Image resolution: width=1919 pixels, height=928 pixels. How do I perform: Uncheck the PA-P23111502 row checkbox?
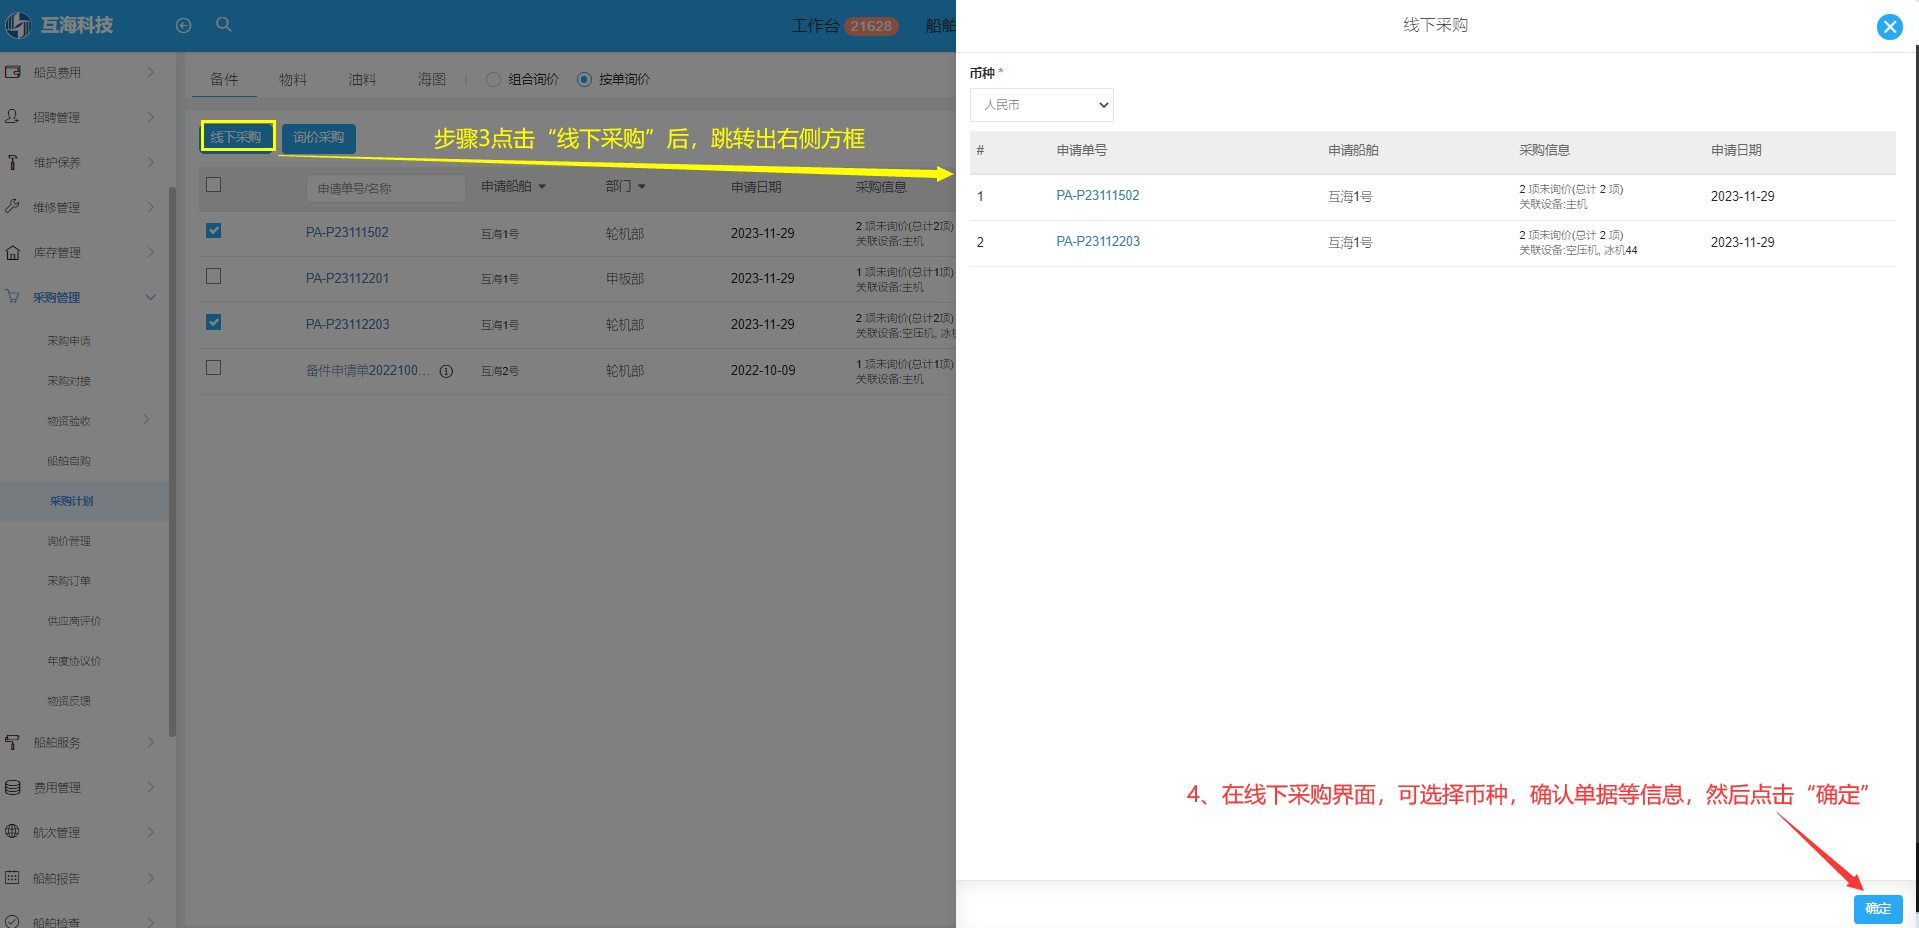tap(213, 231)
